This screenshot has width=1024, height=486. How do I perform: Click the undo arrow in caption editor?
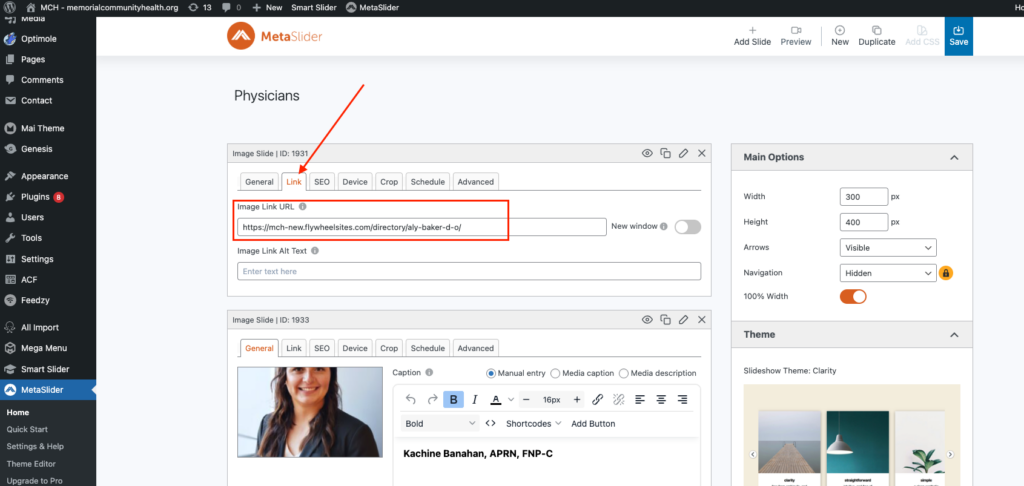[x=410, y=399]
